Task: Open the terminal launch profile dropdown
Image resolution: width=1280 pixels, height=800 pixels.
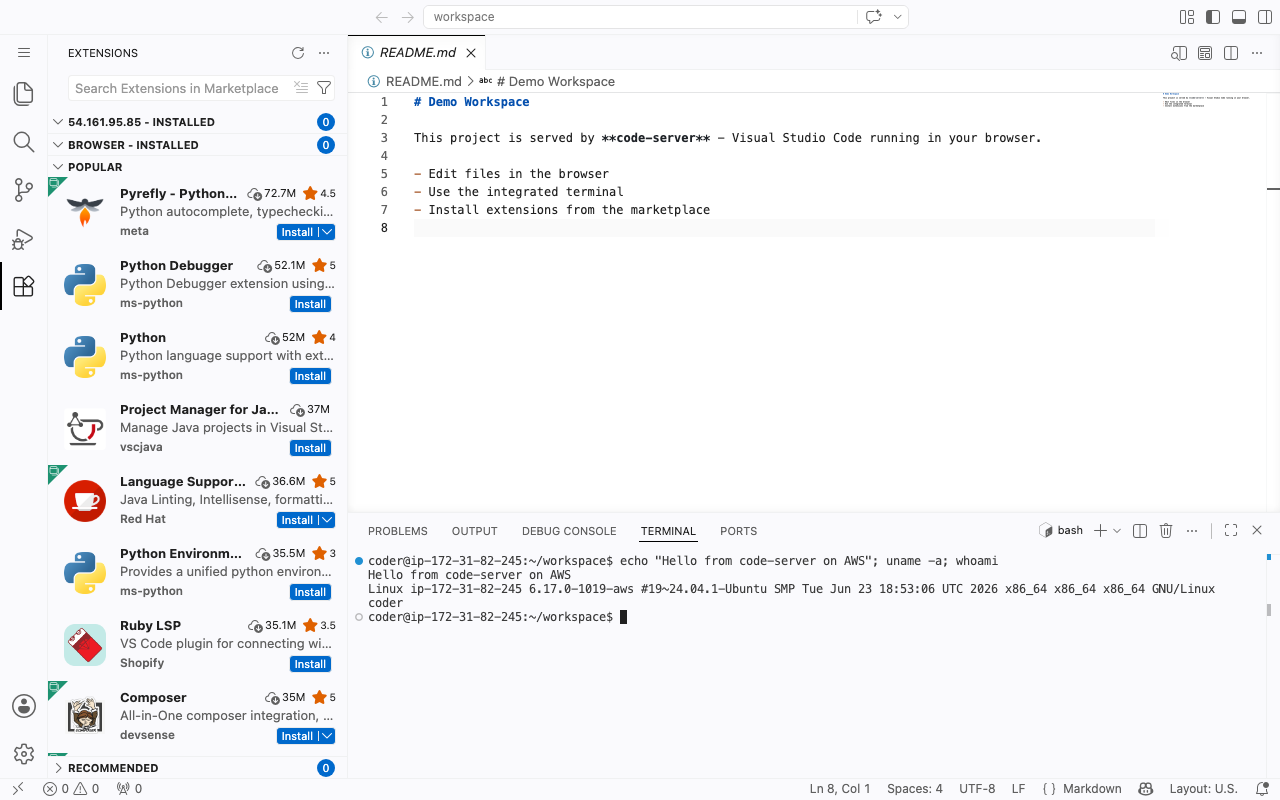Action: pyautogui.click(x=1117, y=531)
